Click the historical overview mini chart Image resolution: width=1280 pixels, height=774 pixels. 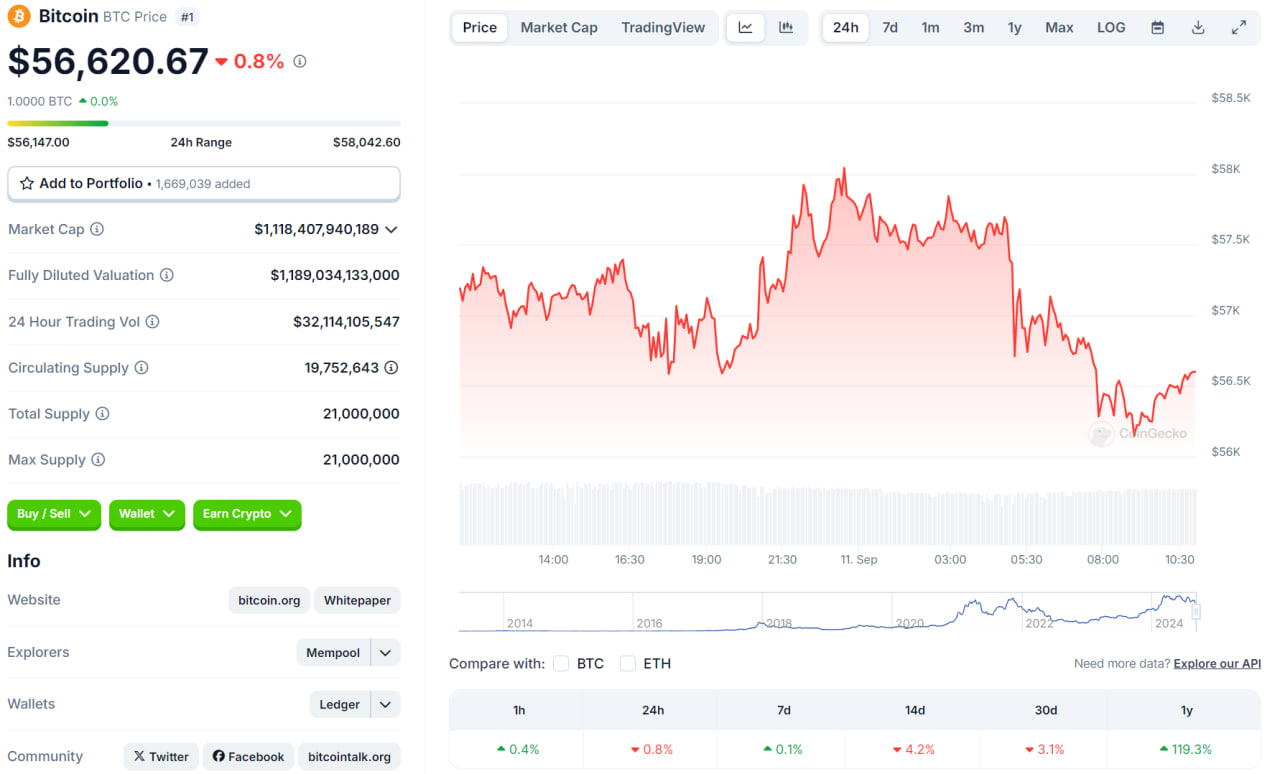coord(827,612)
